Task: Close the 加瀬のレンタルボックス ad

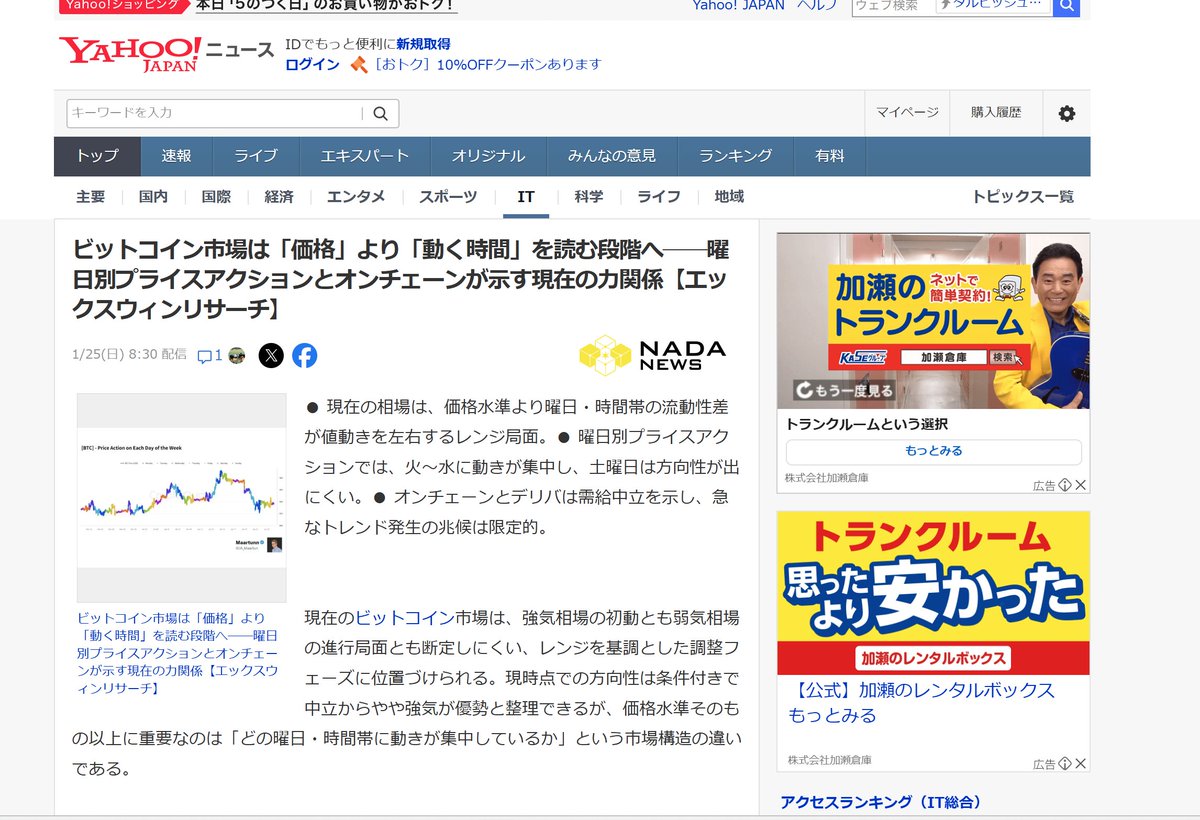Action: [1081, 764]
